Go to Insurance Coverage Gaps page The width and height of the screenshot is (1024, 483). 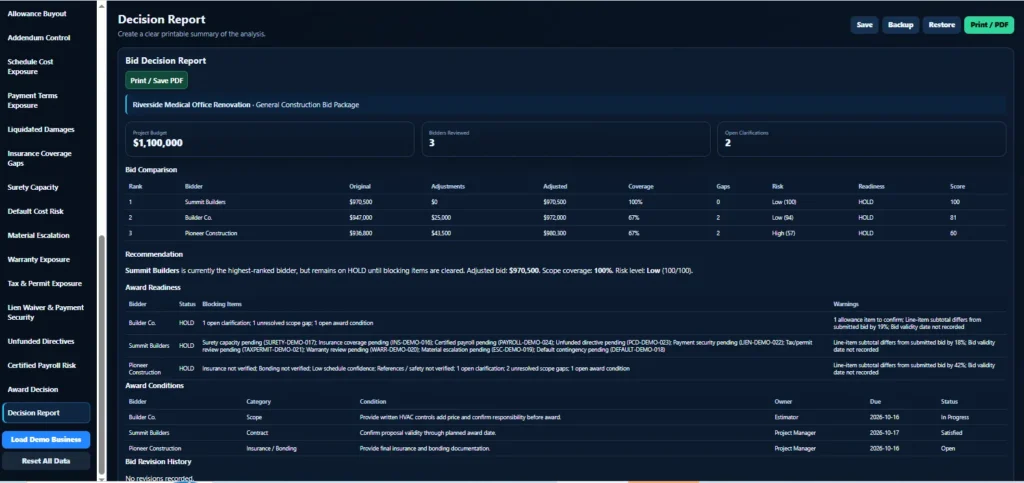pos(39,159)
